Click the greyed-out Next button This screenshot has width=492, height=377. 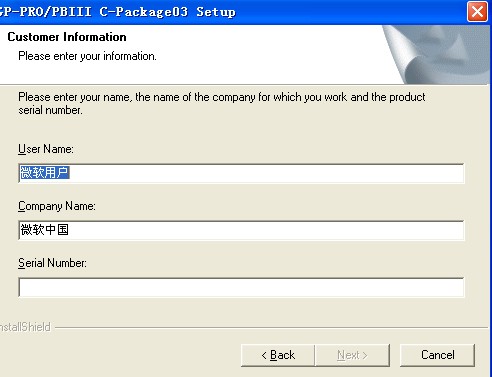352,355
